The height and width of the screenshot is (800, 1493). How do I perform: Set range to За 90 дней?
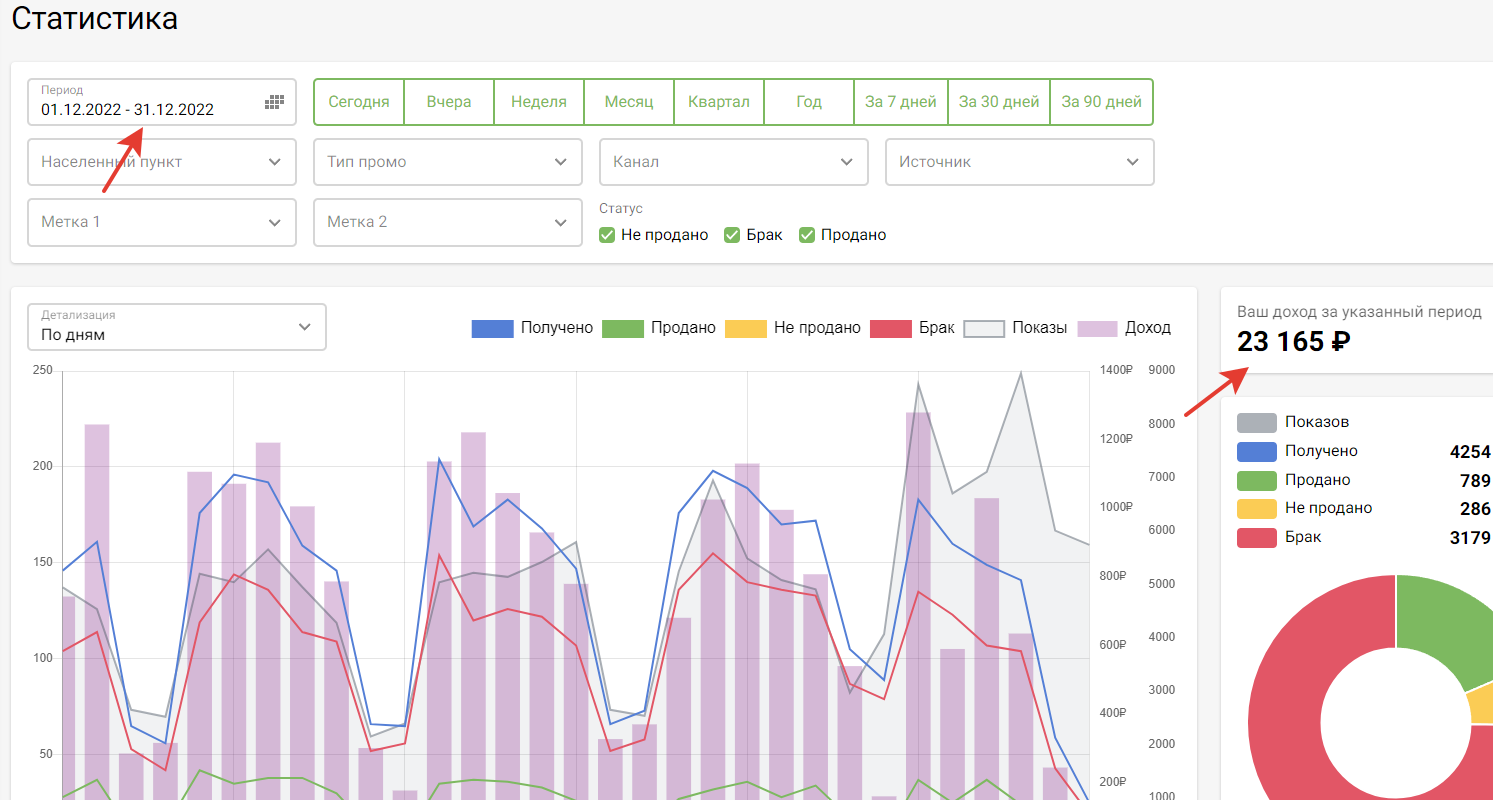tap(1102, 102)
